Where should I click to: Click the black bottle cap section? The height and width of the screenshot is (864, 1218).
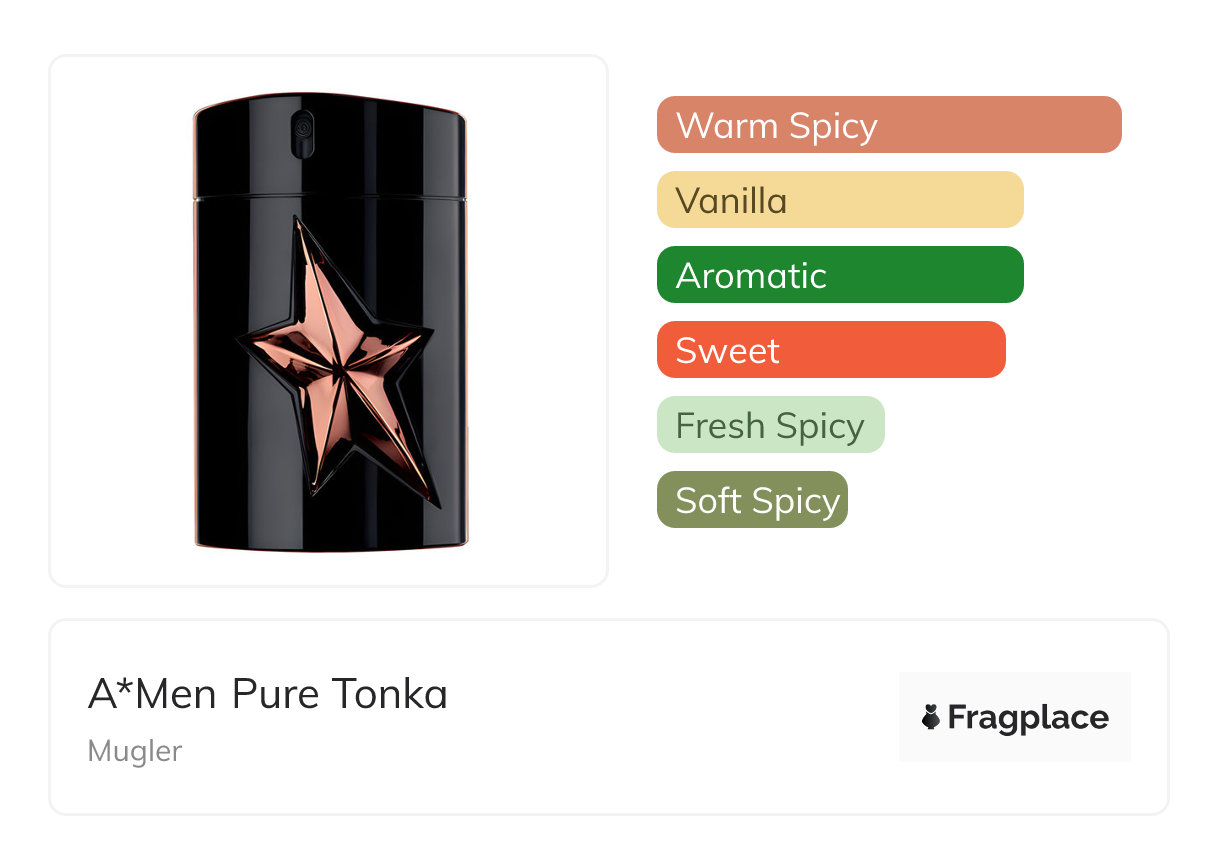coord(330,150)
